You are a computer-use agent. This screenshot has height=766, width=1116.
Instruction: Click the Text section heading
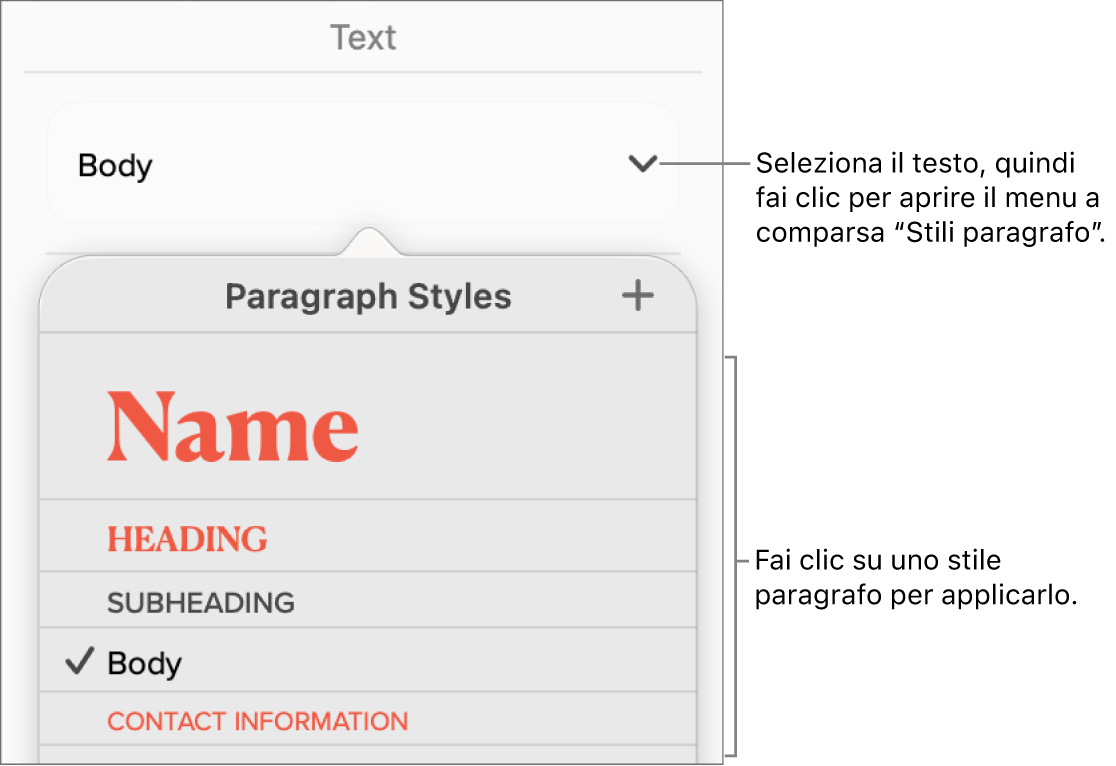tap(363, 38)
